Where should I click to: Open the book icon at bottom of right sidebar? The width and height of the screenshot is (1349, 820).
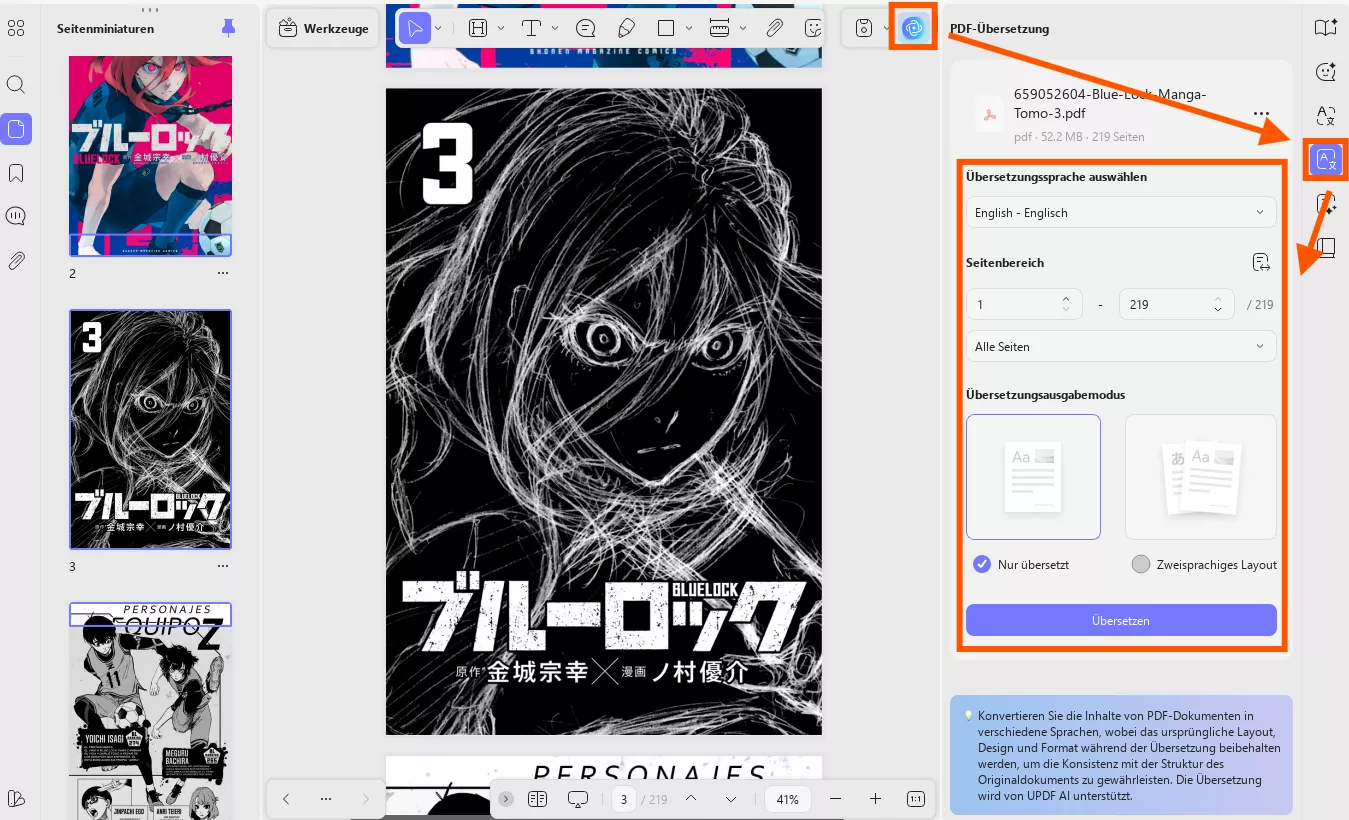tap(1326, 246)
